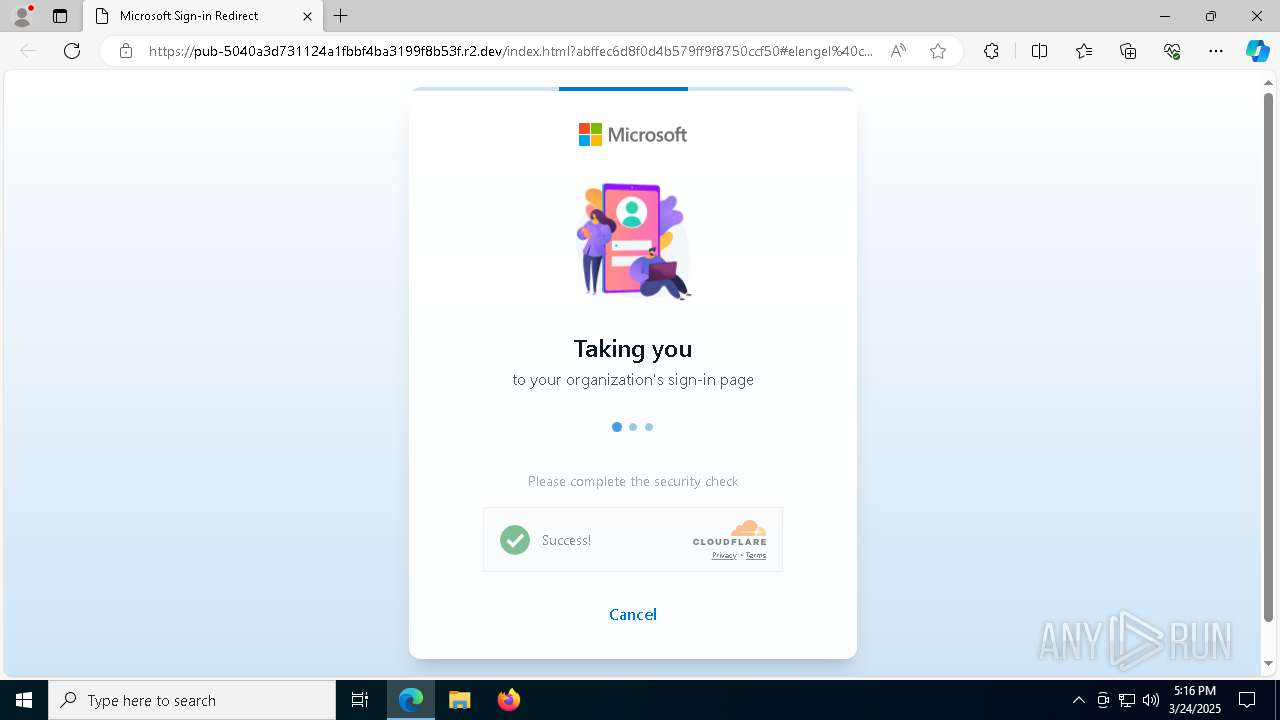Image resolution: width=1280 pixels, height=720 pixels.
Task: Click the scrollbar down arrow
Action: [x=1269, y=663]
